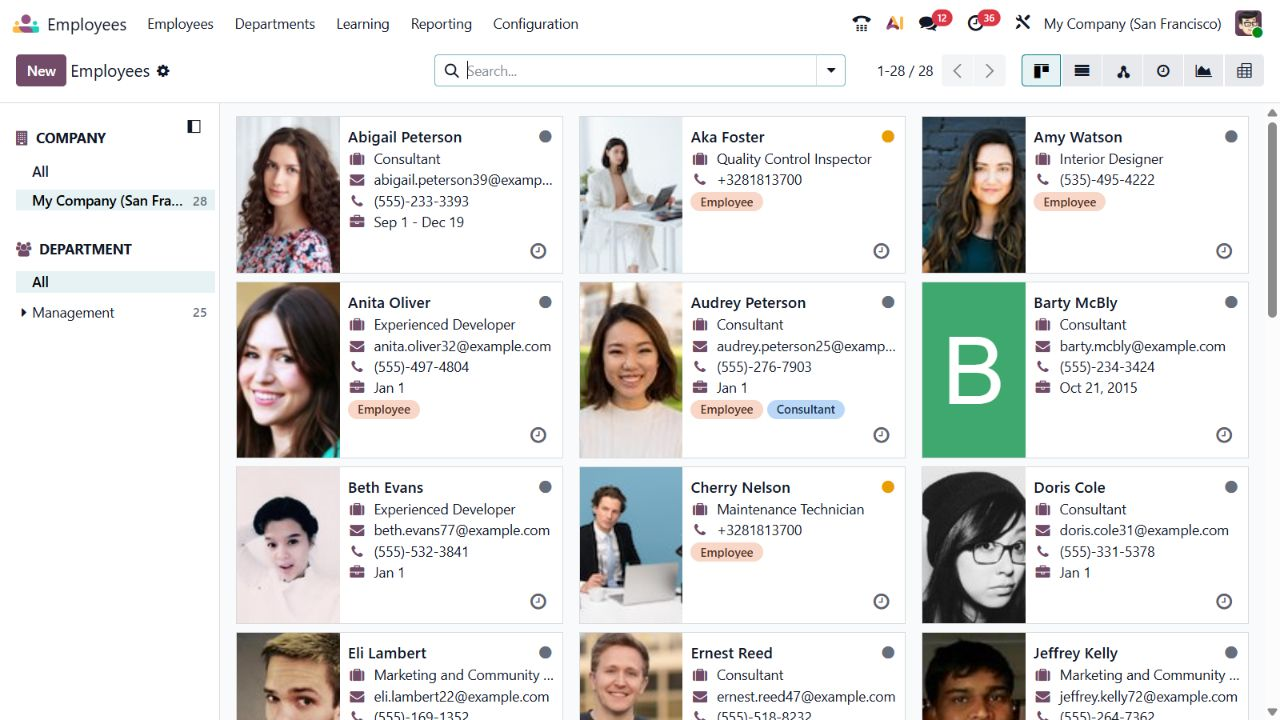The image size is (1280, 720).
Task: Open the Departments menu
Action: [275, 24]
